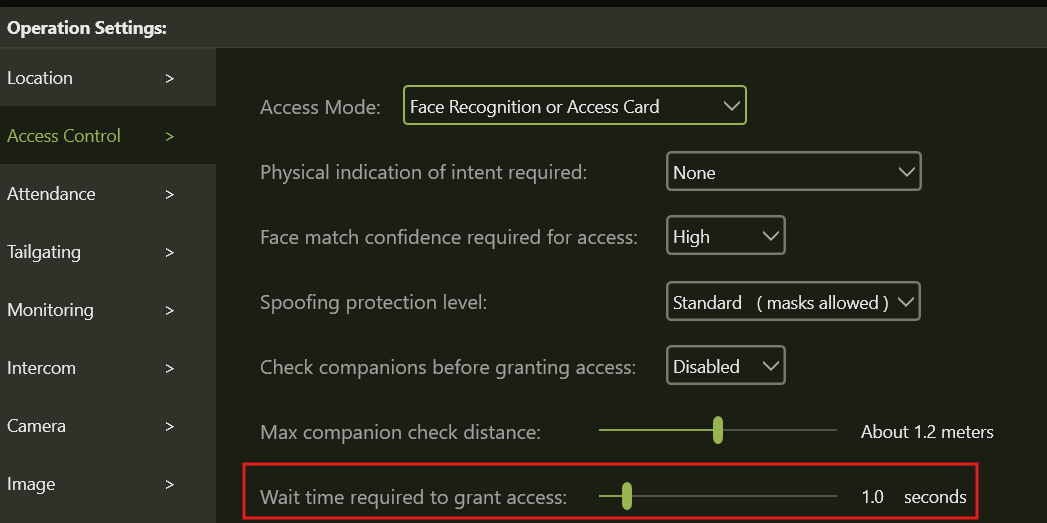Viewport: 1047px width, 523px height.
Task: Open Monitoring settings category
Action: (50, 310)
